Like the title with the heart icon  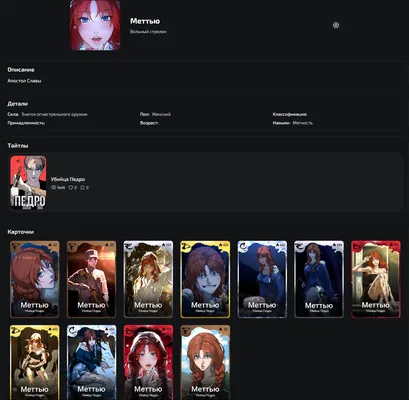(x=70, y=188)
